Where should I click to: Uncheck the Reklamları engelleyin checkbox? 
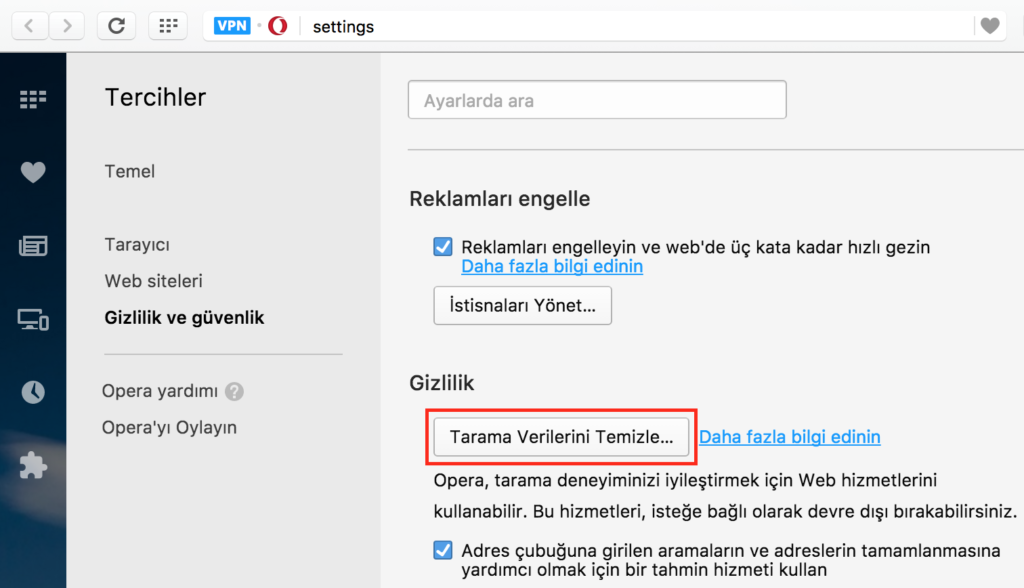[443, 247]
